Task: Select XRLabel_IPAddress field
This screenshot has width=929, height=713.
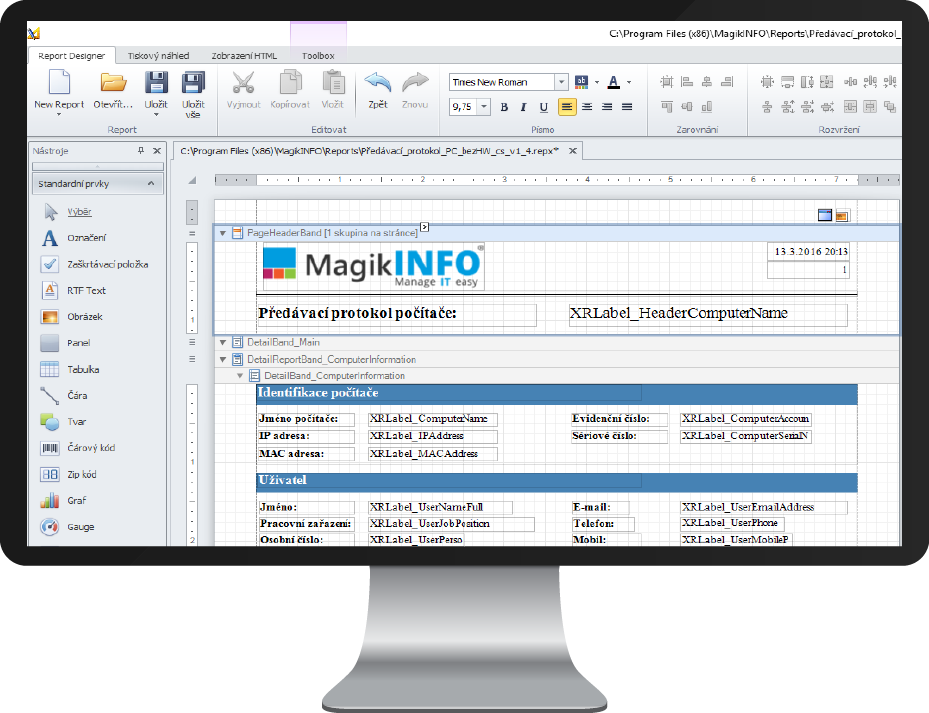Action: tap(433, 436)
